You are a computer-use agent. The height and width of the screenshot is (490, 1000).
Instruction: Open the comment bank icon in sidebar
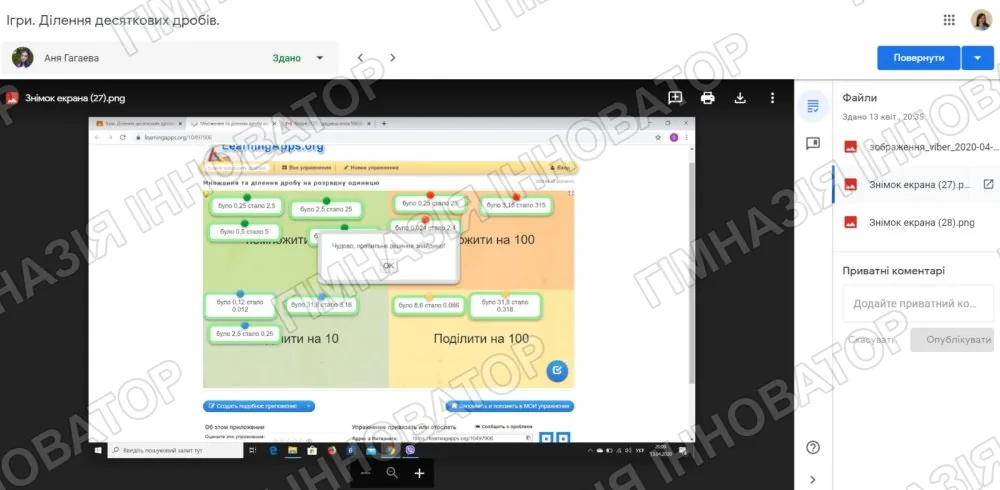click(812, 144)
